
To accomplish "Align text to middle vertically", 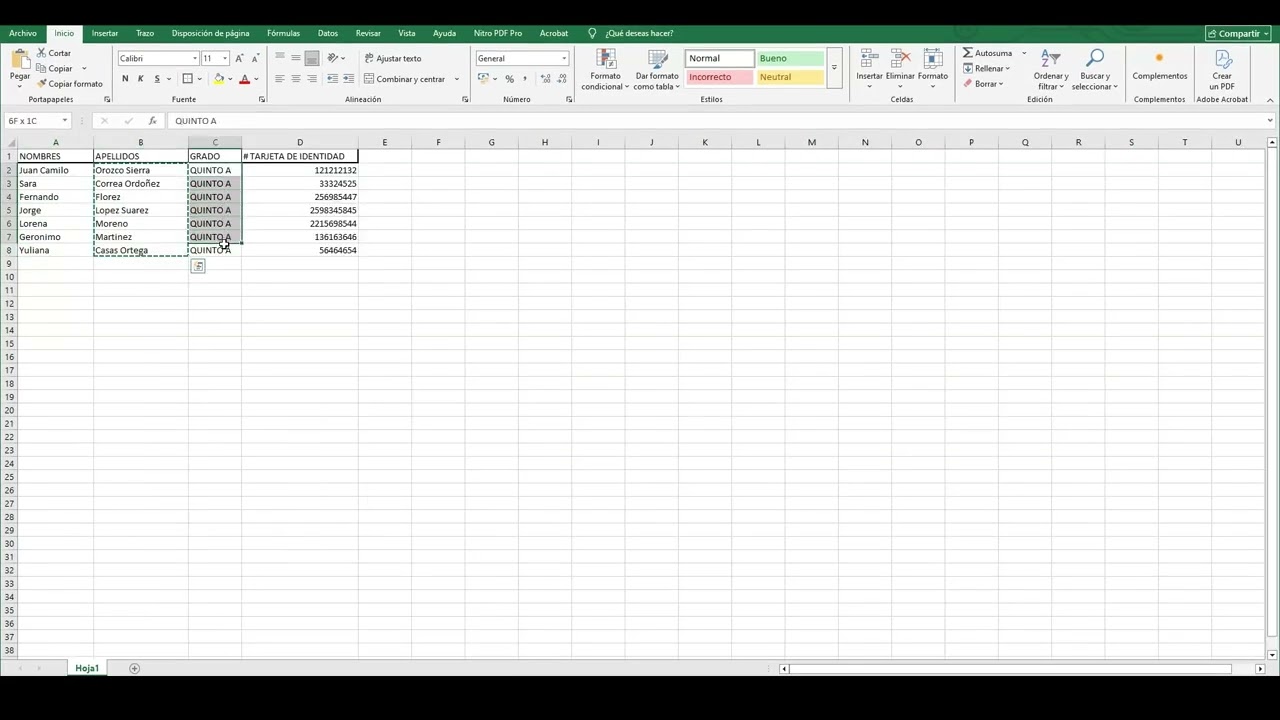I will pos(296,58).
